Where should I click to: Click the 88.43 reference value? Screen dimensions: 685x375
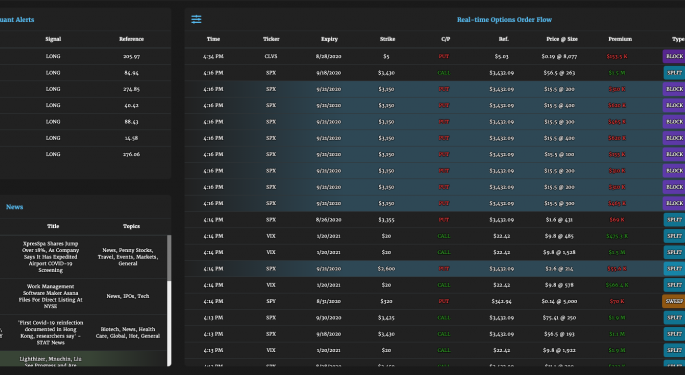pyautogui.click(x=131, y=122)
